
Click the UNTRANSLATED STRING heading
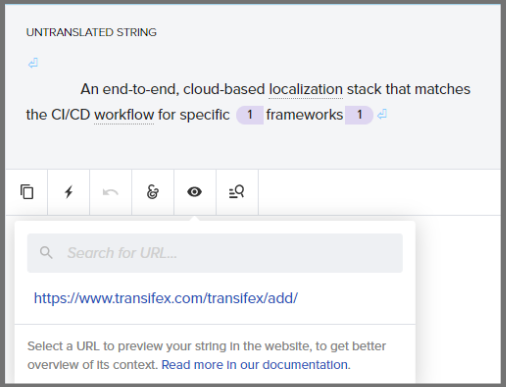click(x=91, y=32)
